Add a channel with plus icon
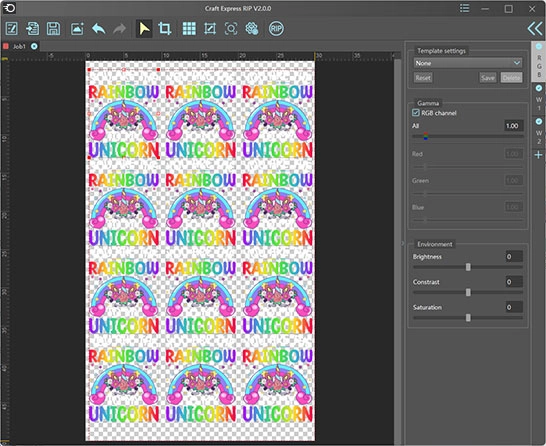The width and height of the screenshot is (546, 446). [538, 155]
